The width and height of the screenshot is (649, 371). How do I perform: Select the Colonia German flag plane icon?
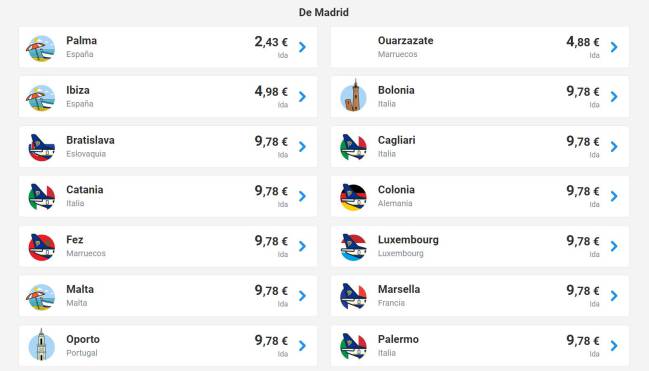(x=353, y=197)
